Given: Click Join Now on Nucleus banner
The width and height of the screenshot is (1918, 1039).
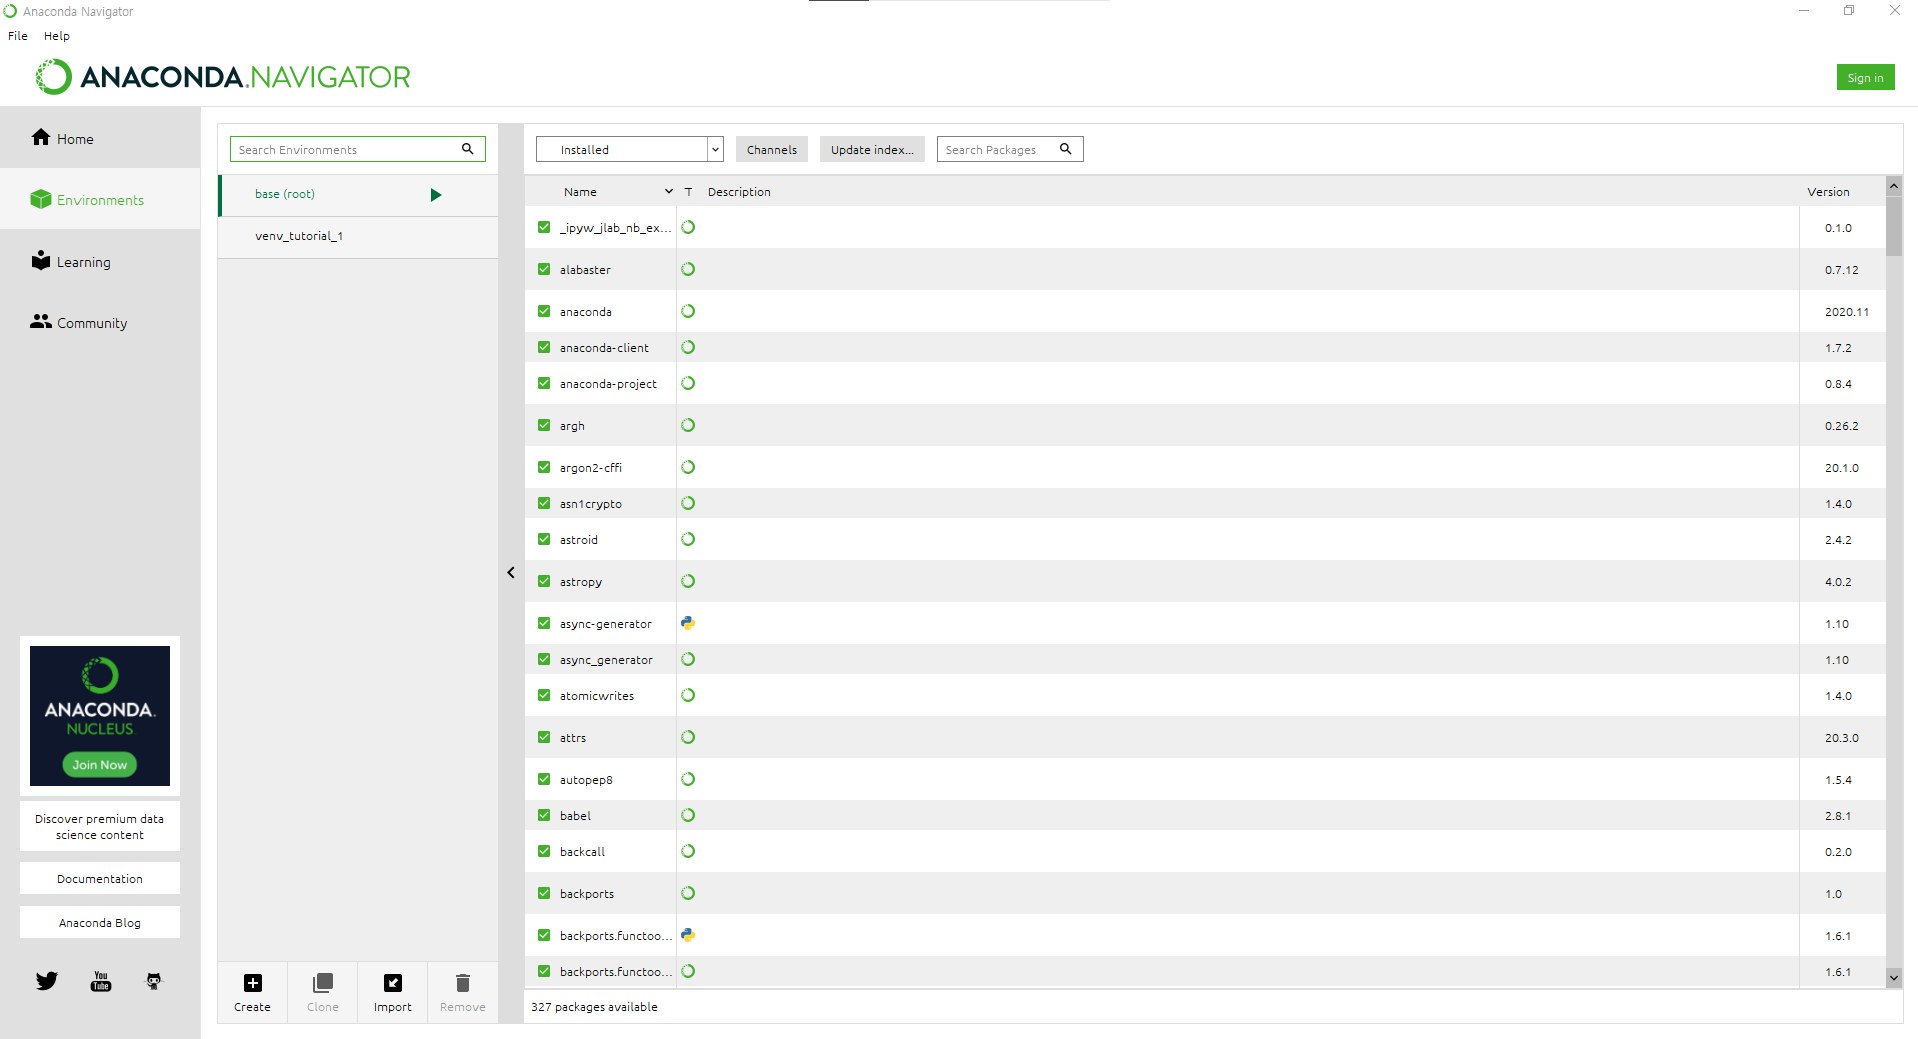Looking at the screenshot, I should click(100, 765).
